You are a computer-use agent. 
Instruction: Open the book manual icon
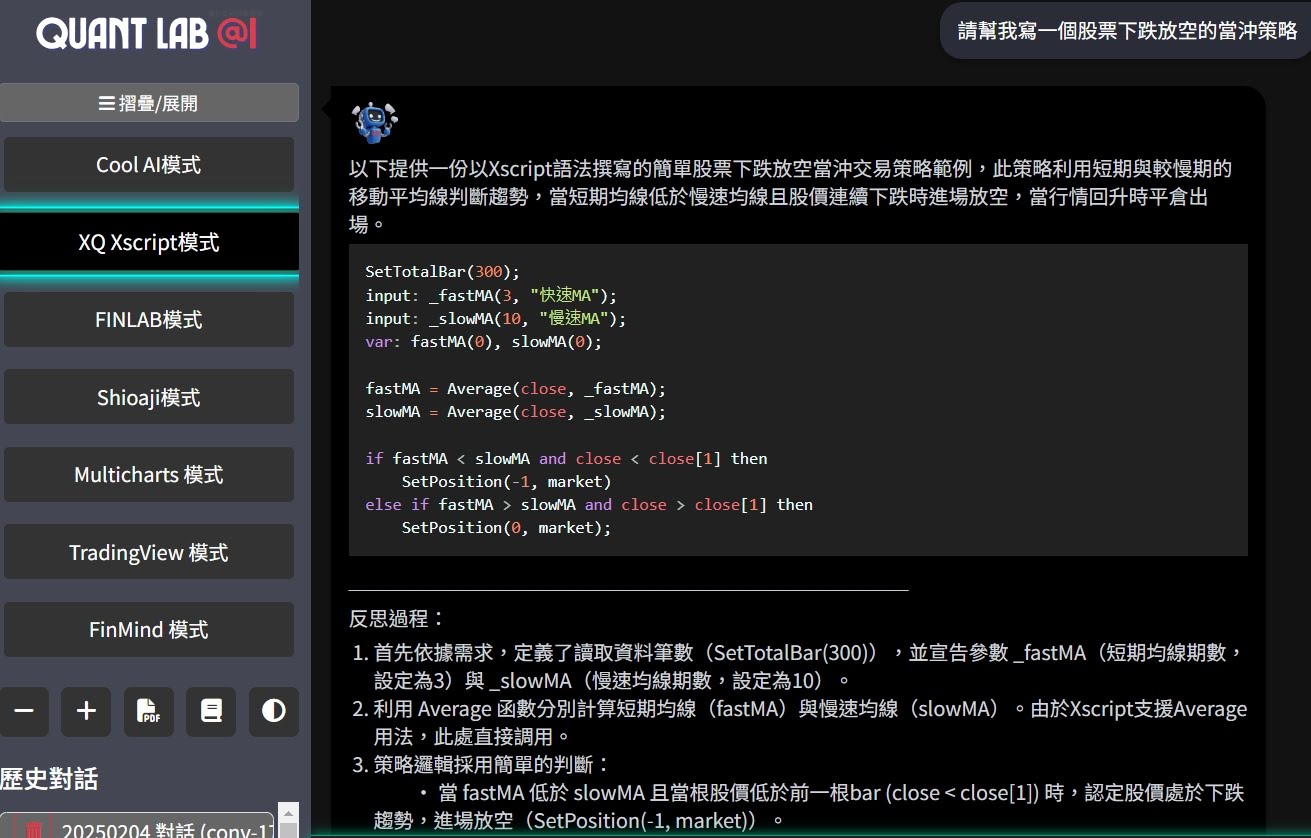(x=211, y=711)
